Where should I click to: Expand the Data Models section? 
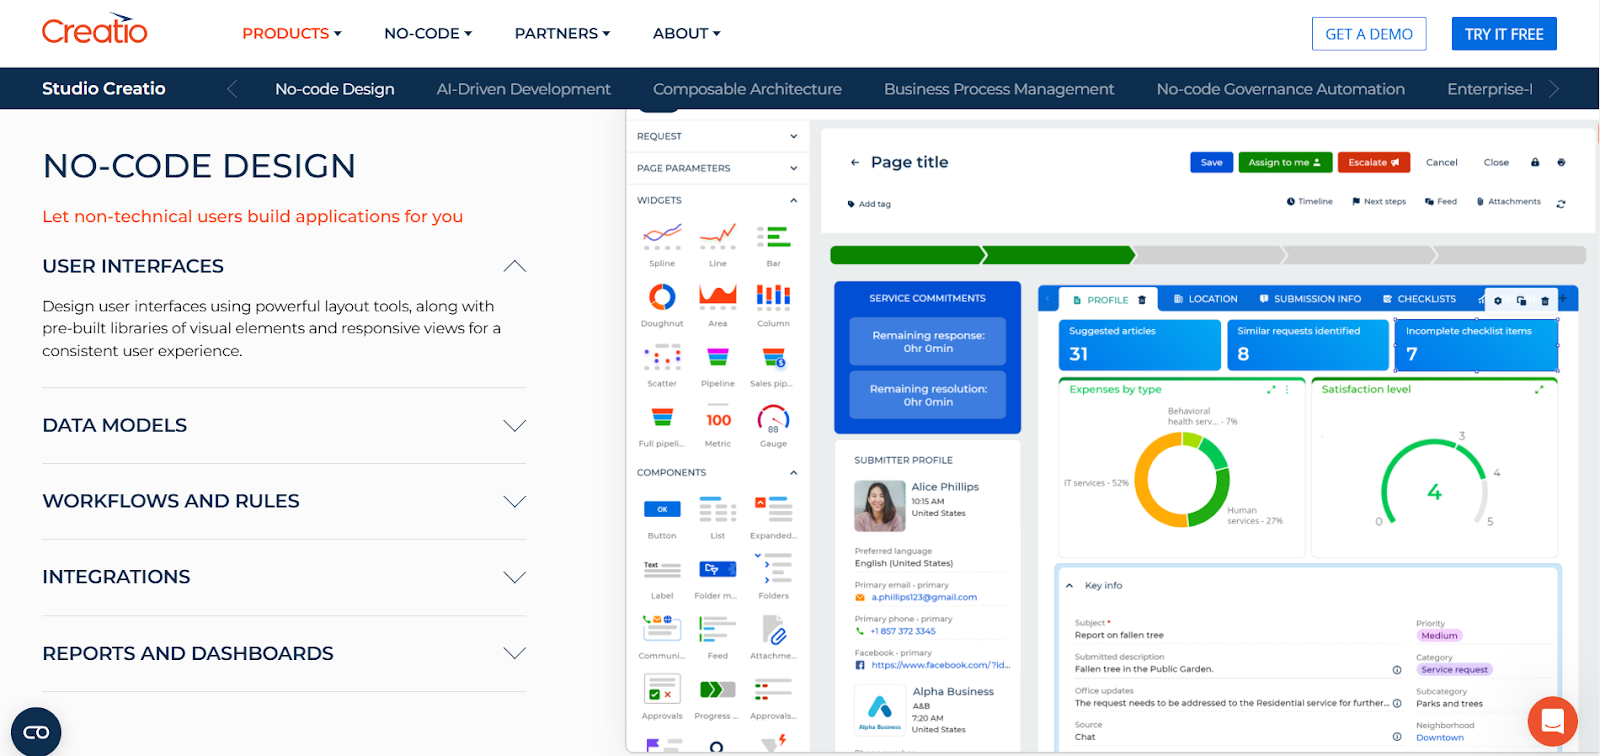point(514,425)
